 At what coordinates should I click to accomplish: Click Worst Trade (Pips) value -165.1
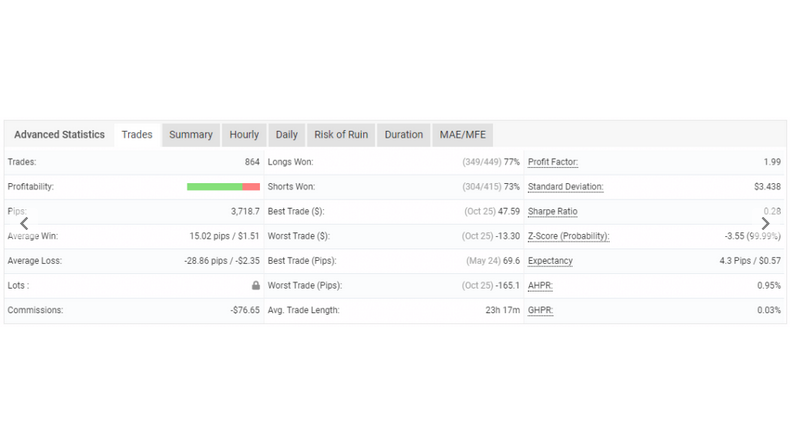click(x=508, y=285)
